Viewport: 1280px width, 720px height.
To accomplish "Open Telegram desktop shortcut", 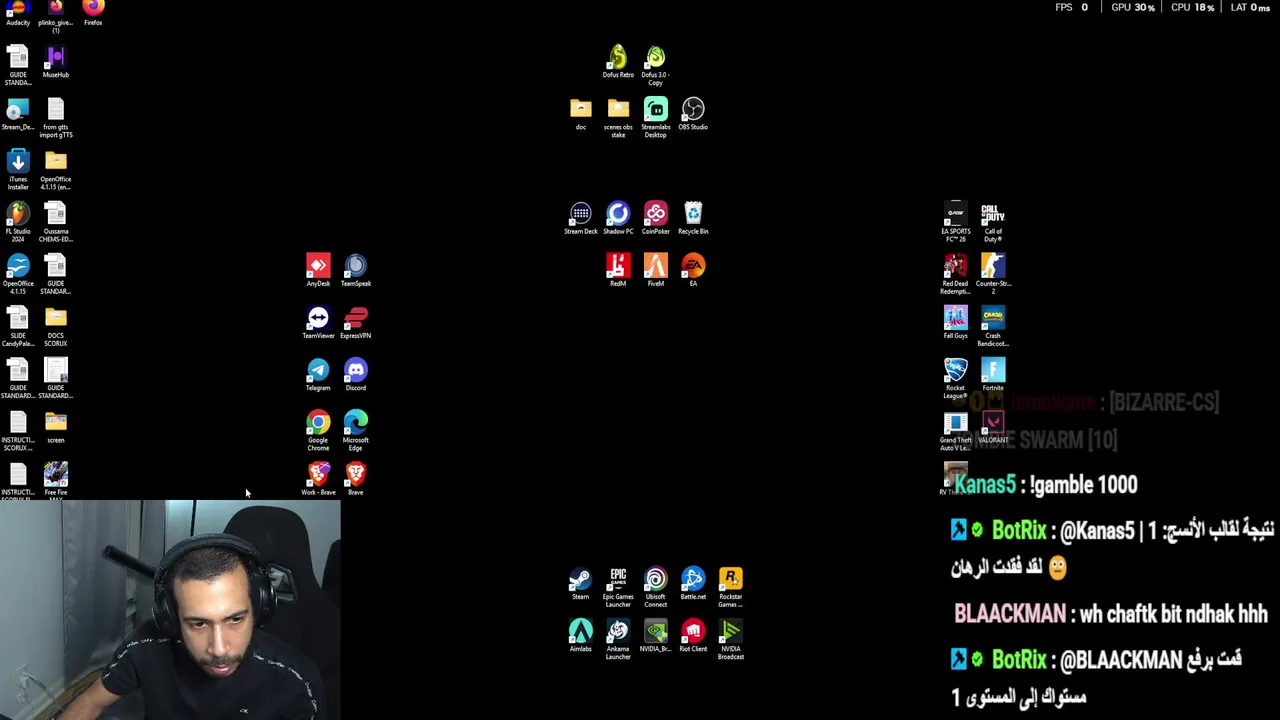I will click(x=318, y=374).
